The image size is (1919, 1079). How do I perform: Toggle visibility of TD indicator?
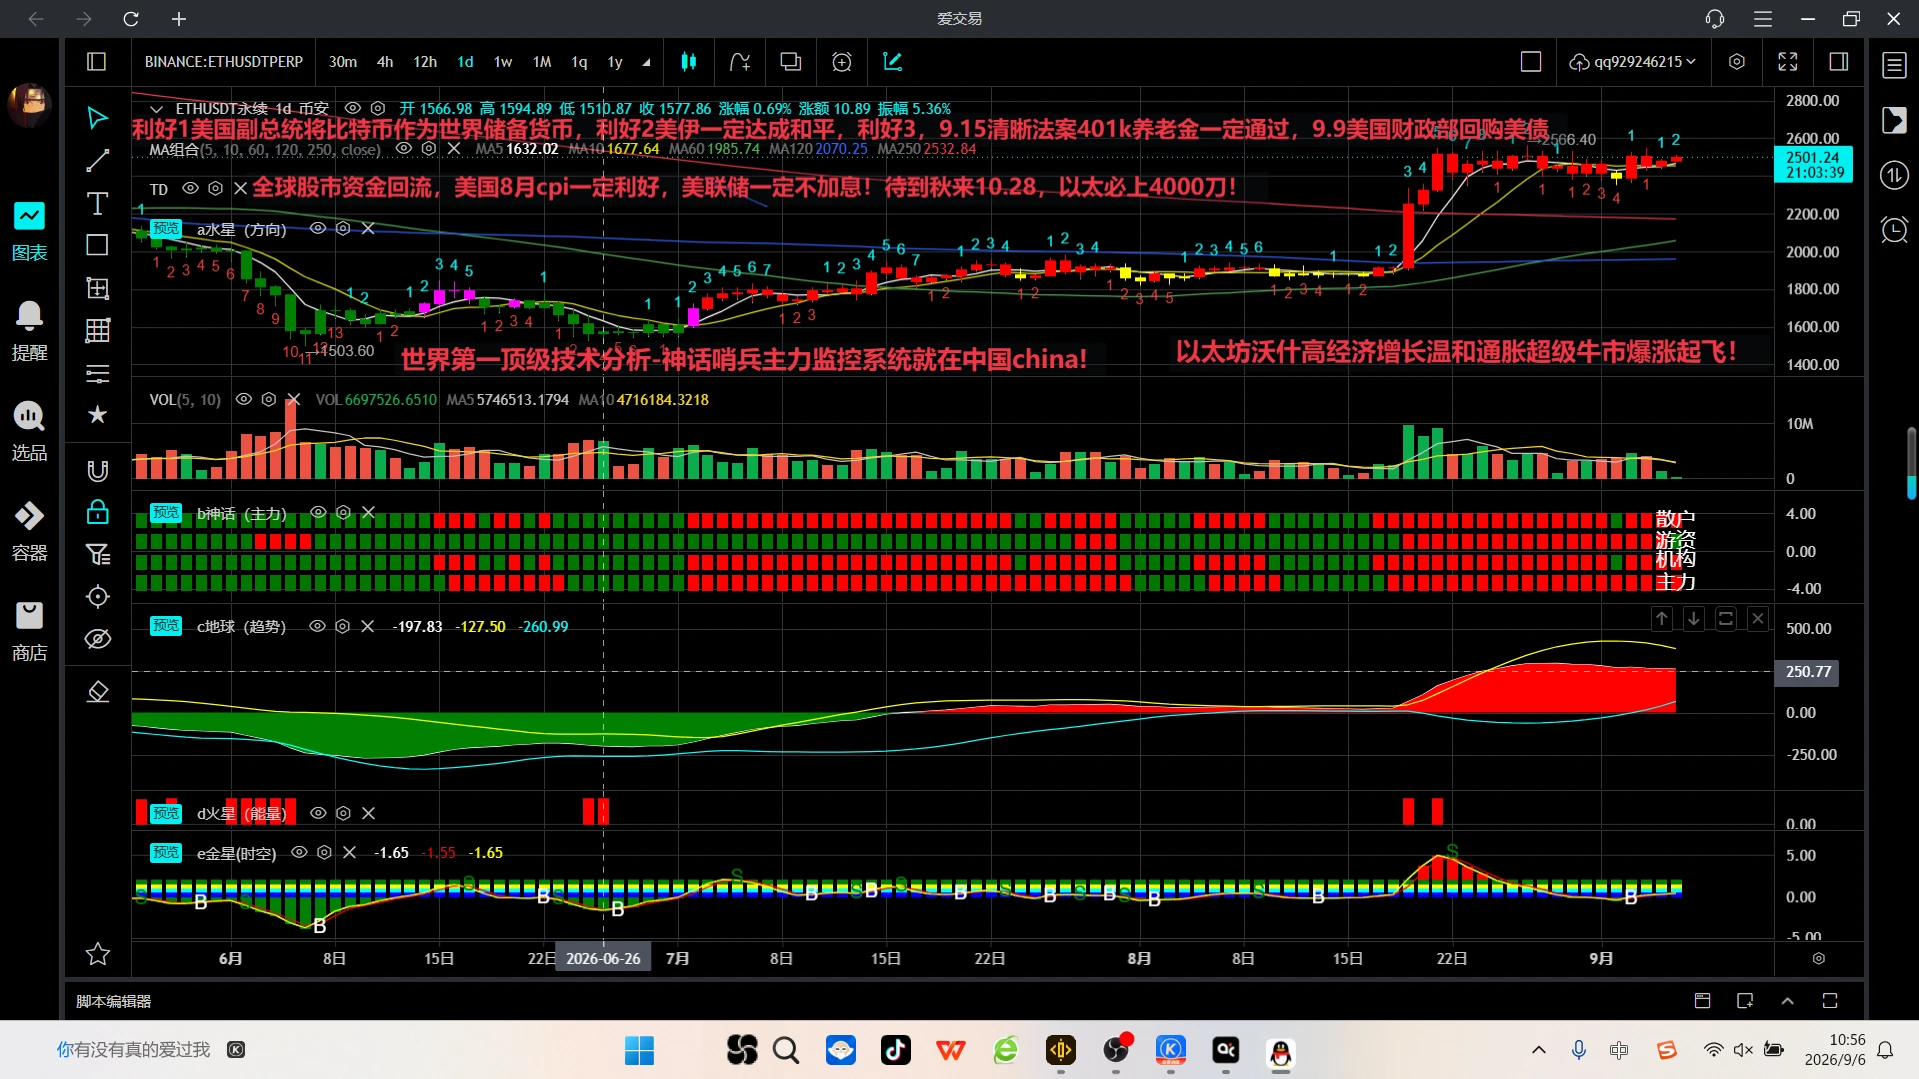point(190,188)
